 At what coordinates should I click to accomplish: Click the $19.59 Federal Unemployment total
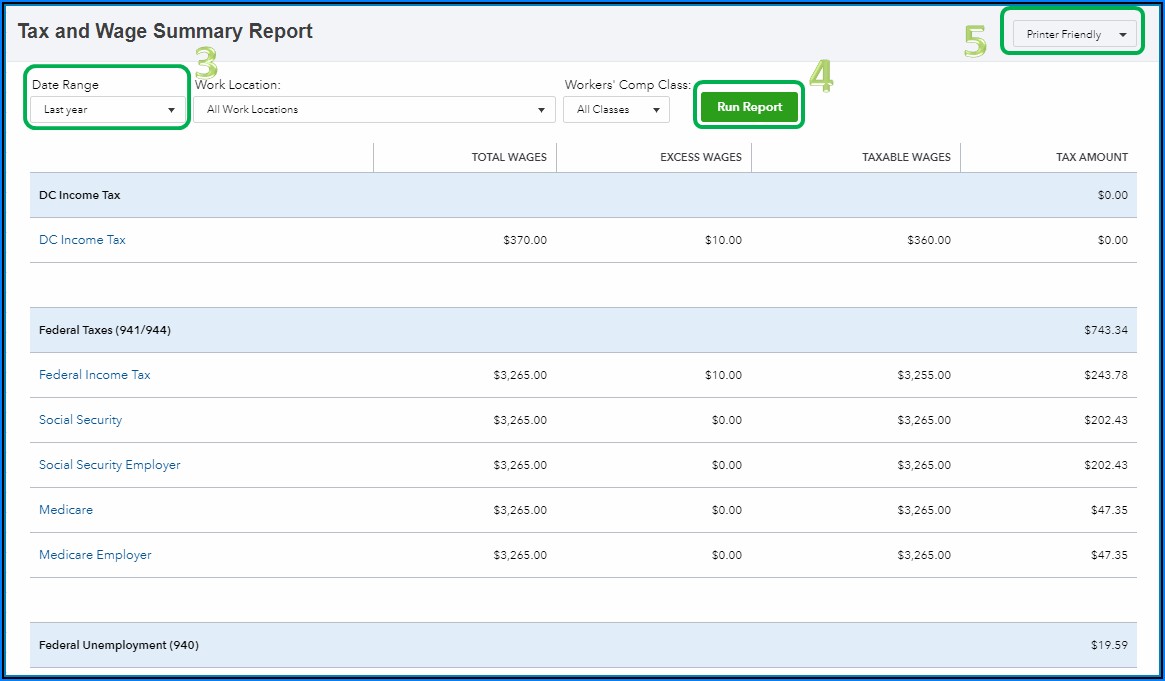[x=1108, y=645]
